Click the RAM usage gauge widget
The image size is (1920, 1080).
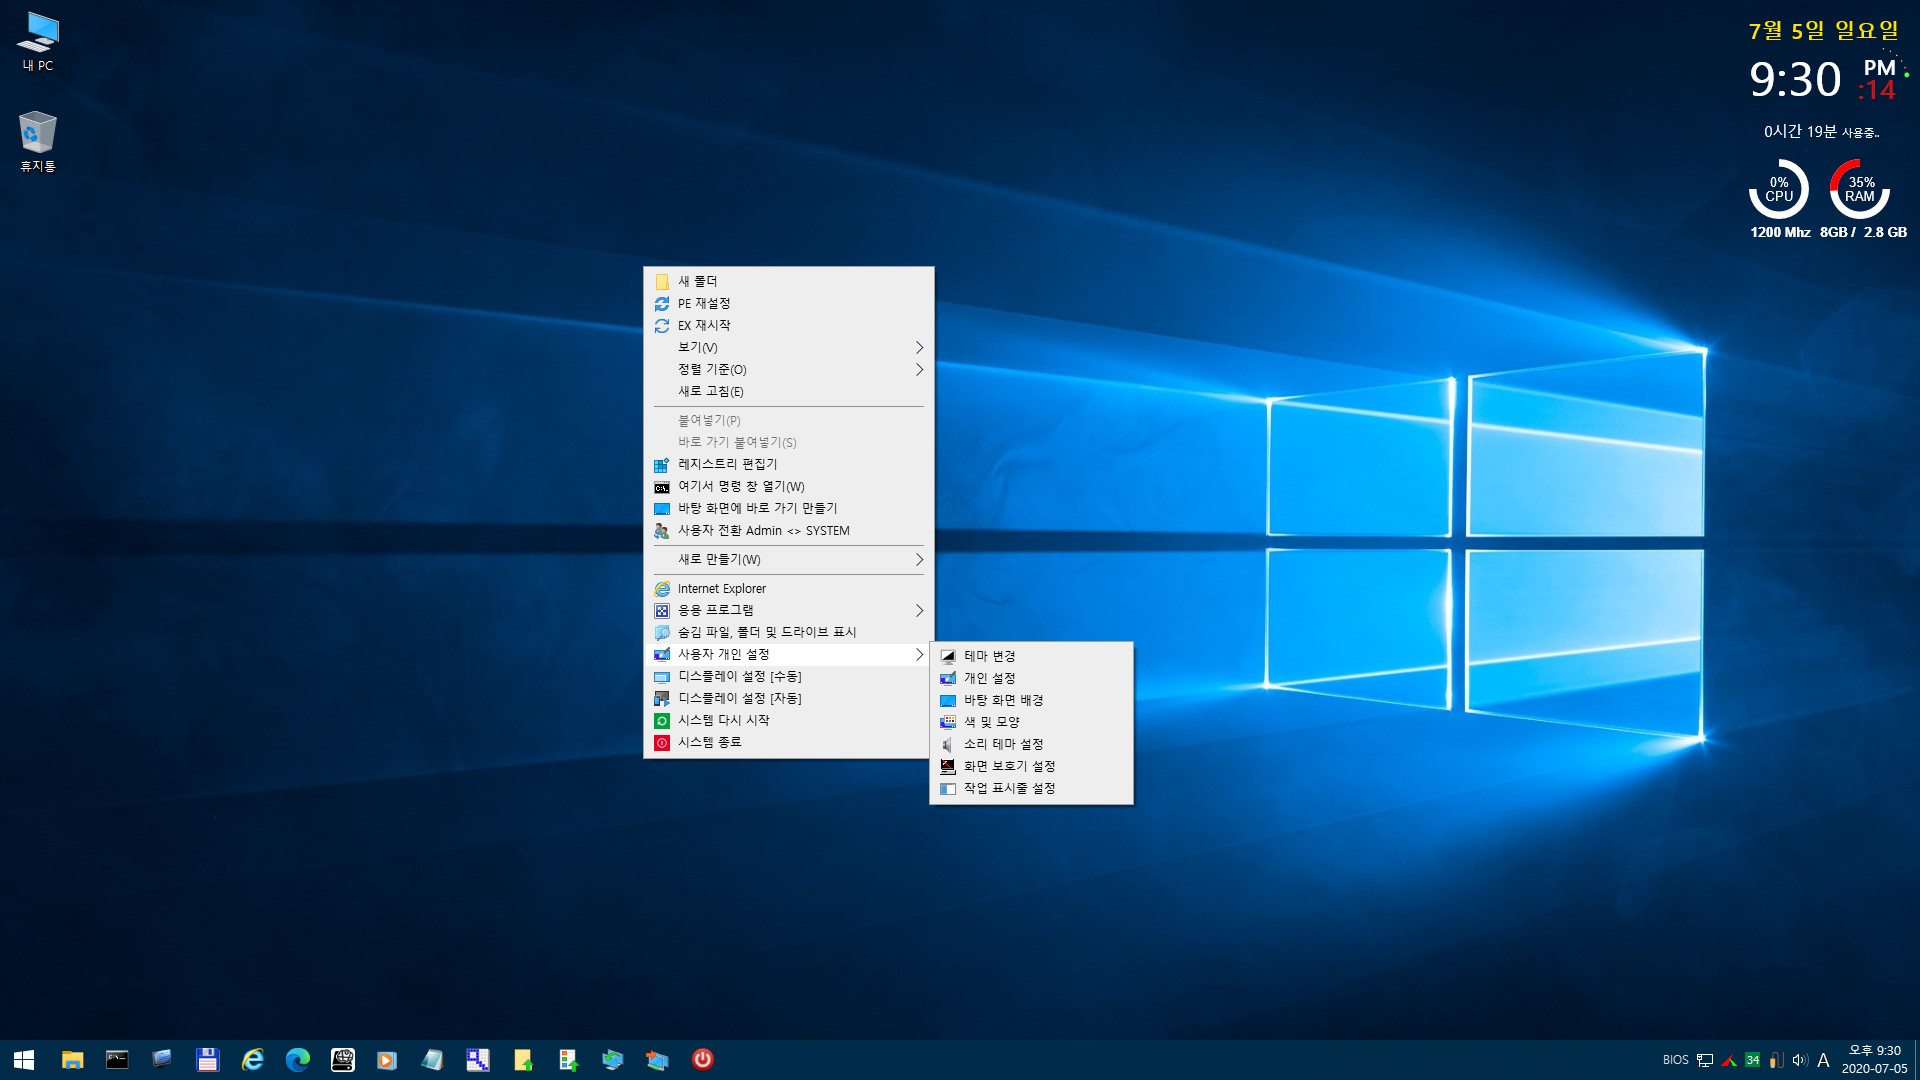1860,189
